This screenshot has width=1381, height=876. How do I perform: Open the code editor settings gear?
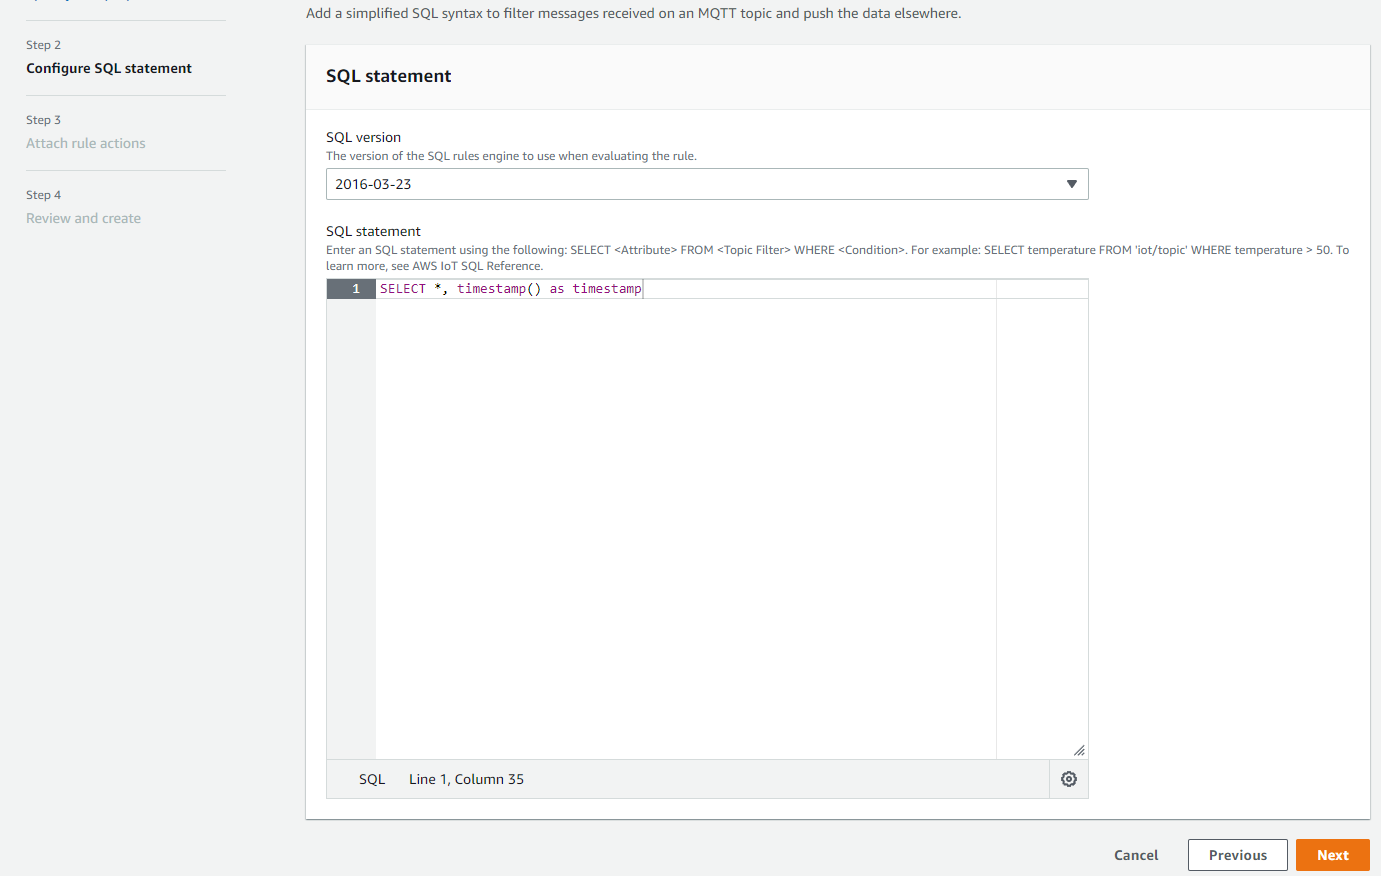pyautogui.click(x=1069, y=779)
